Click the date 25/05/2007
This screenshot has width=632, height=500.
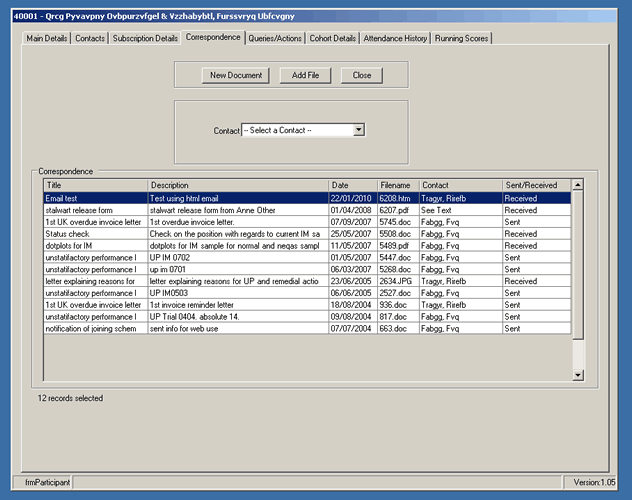pyautogui.click(x=351, y=234)
